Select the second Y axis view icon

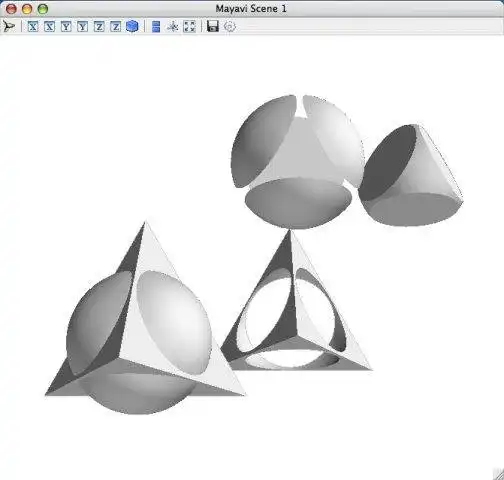click(x=82, y=26)
